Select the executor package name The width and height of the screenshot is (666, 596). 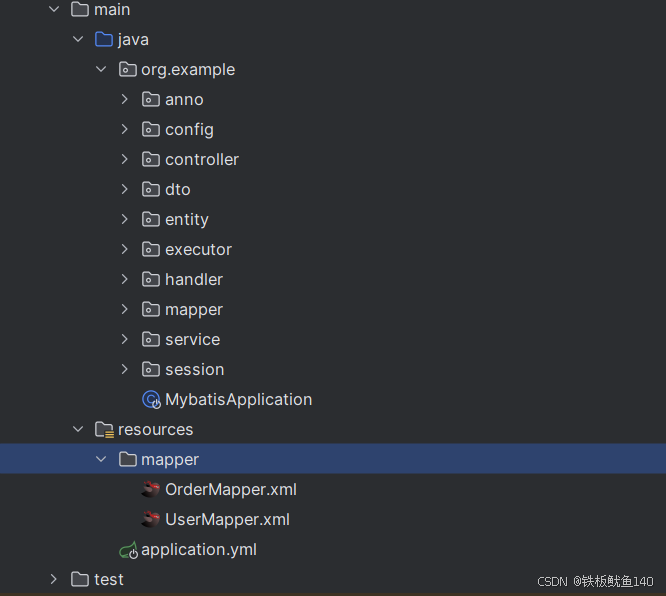tap(198, 250)
